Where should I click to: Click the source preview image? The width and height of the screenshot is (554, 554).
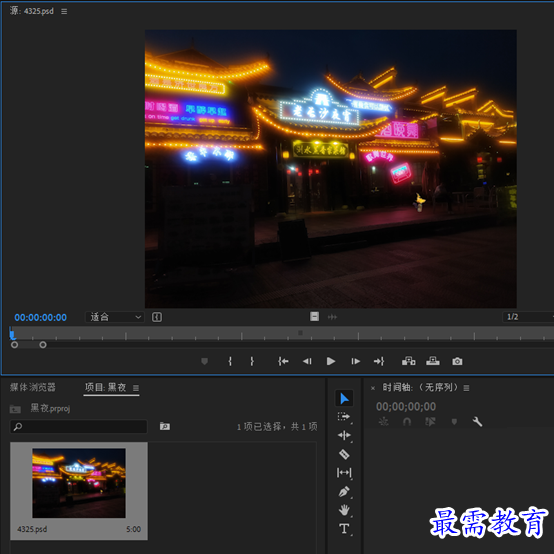(331, 169)
